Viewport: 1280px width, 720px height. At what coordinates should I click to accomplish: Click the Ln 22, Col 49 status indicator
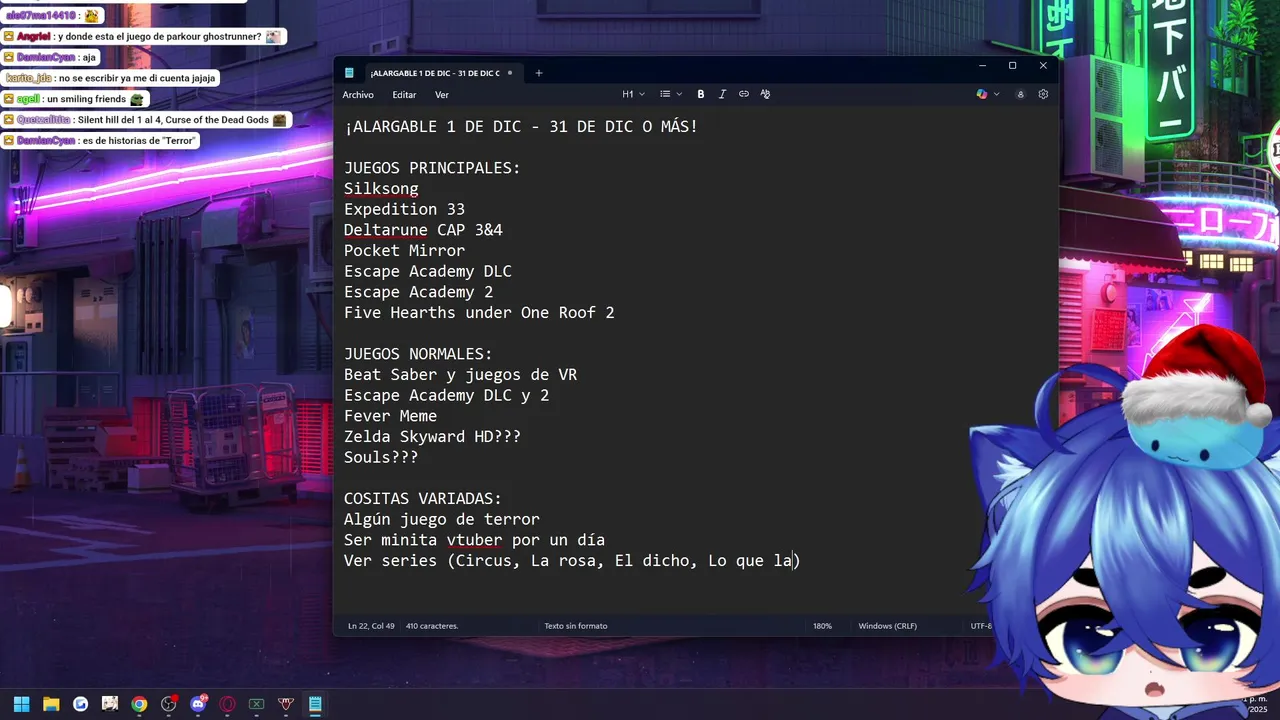click(x=371, y=626)
